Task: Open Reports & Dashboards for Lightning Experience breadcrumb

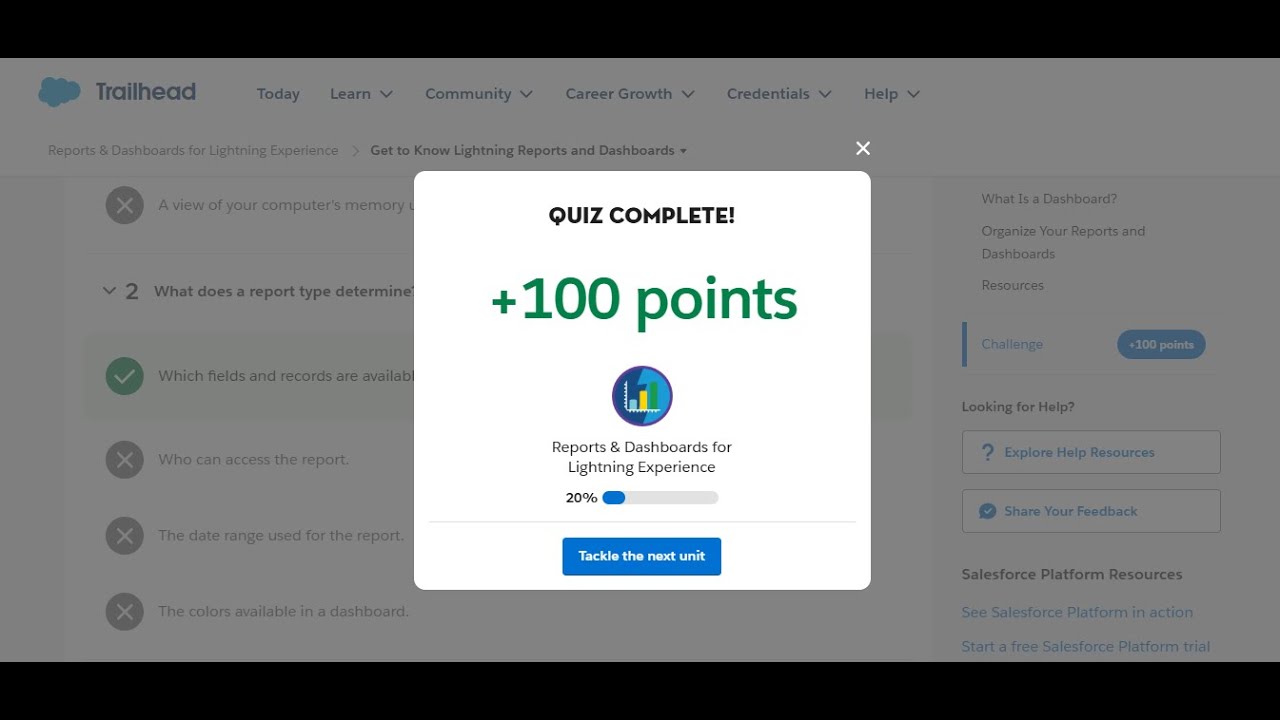Action: tap(193, 151)
